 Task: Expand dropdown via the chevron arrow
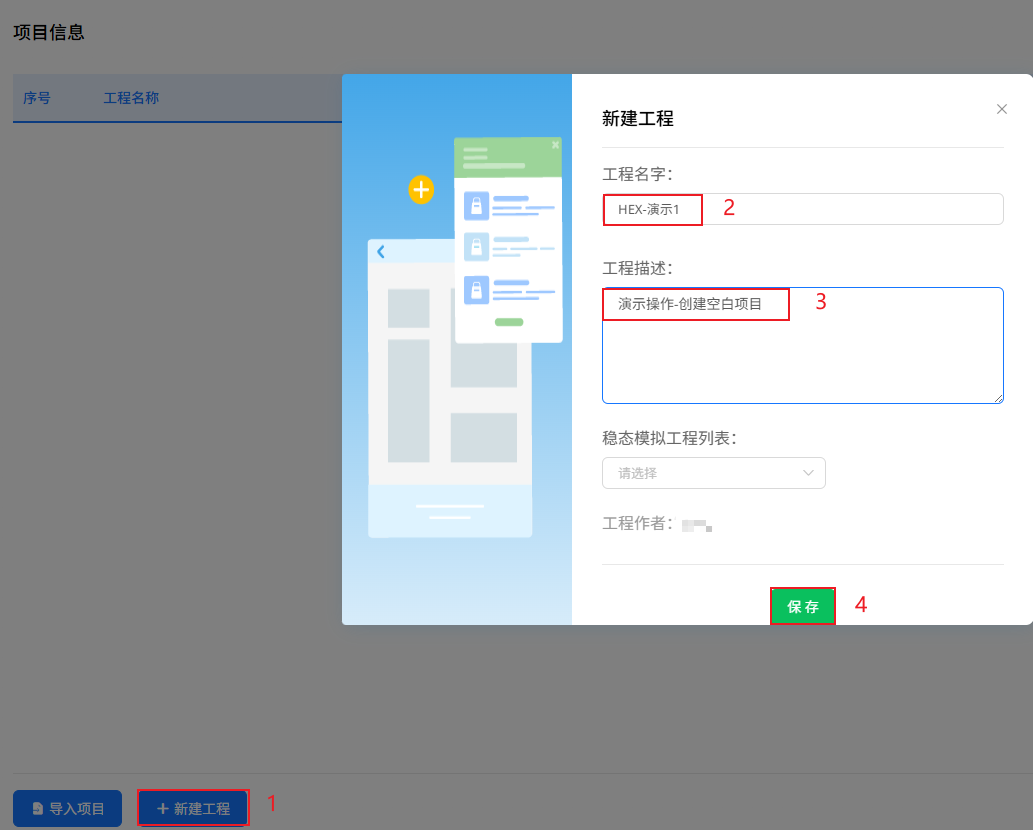(x=808, y=473)
